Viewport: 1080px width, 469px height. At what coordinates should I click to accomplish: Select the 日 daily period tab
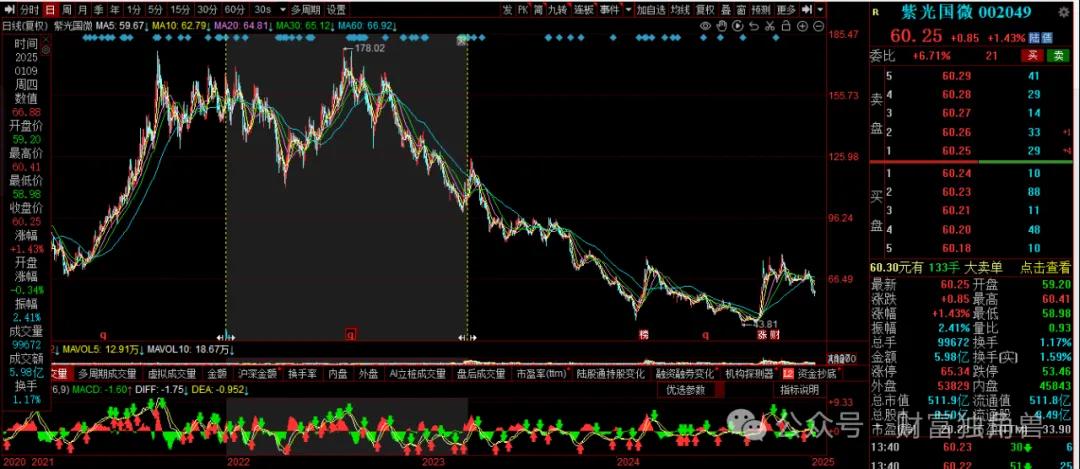pos(50,10)
